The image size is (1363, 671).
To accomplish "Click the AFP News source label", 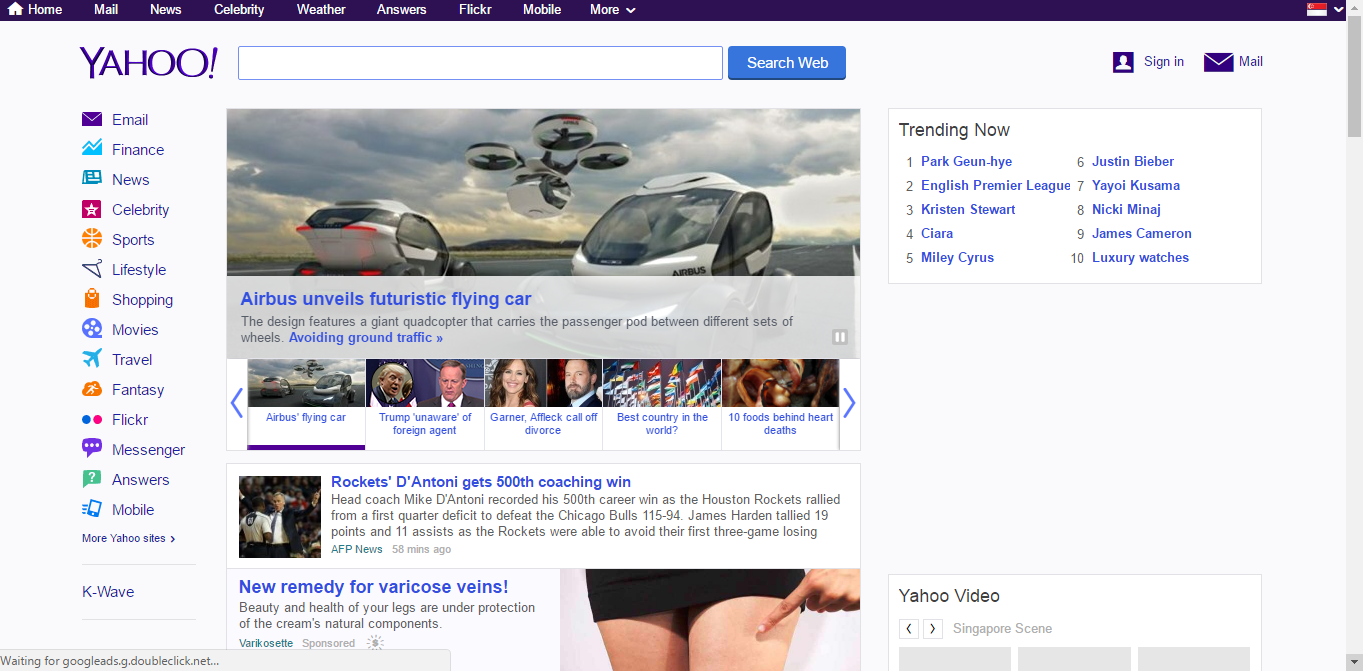I will coord(357,549).
